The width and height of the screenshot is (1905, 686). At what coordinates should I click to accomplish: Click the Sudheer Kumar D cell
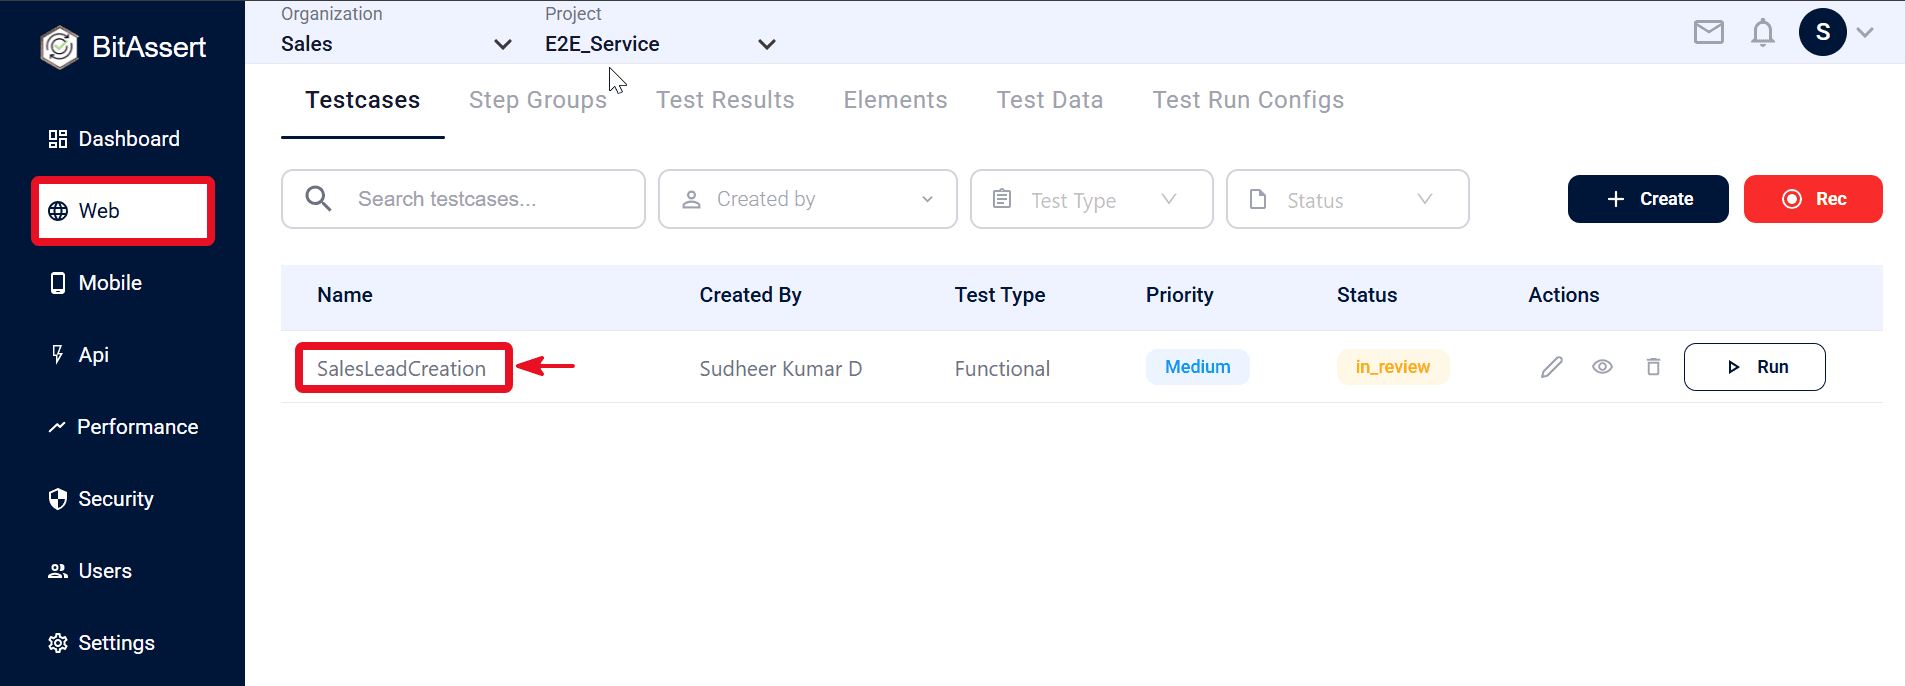[x=780, y=368]
